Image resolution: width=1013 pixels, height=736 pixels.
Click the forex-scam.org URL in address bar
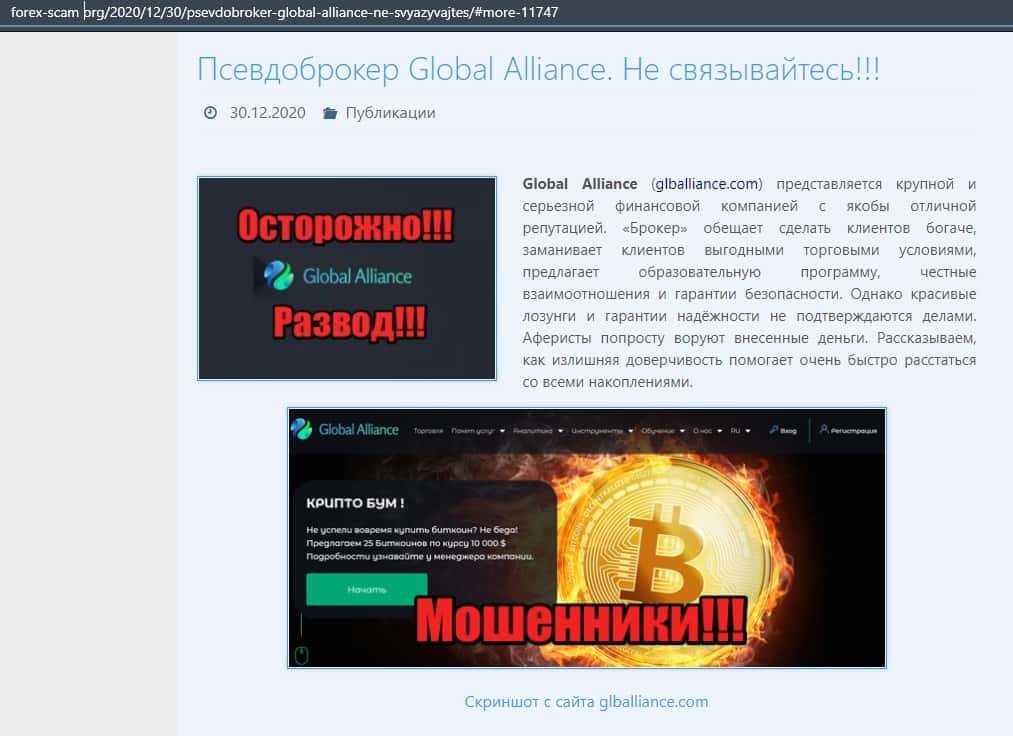(284, 12)
